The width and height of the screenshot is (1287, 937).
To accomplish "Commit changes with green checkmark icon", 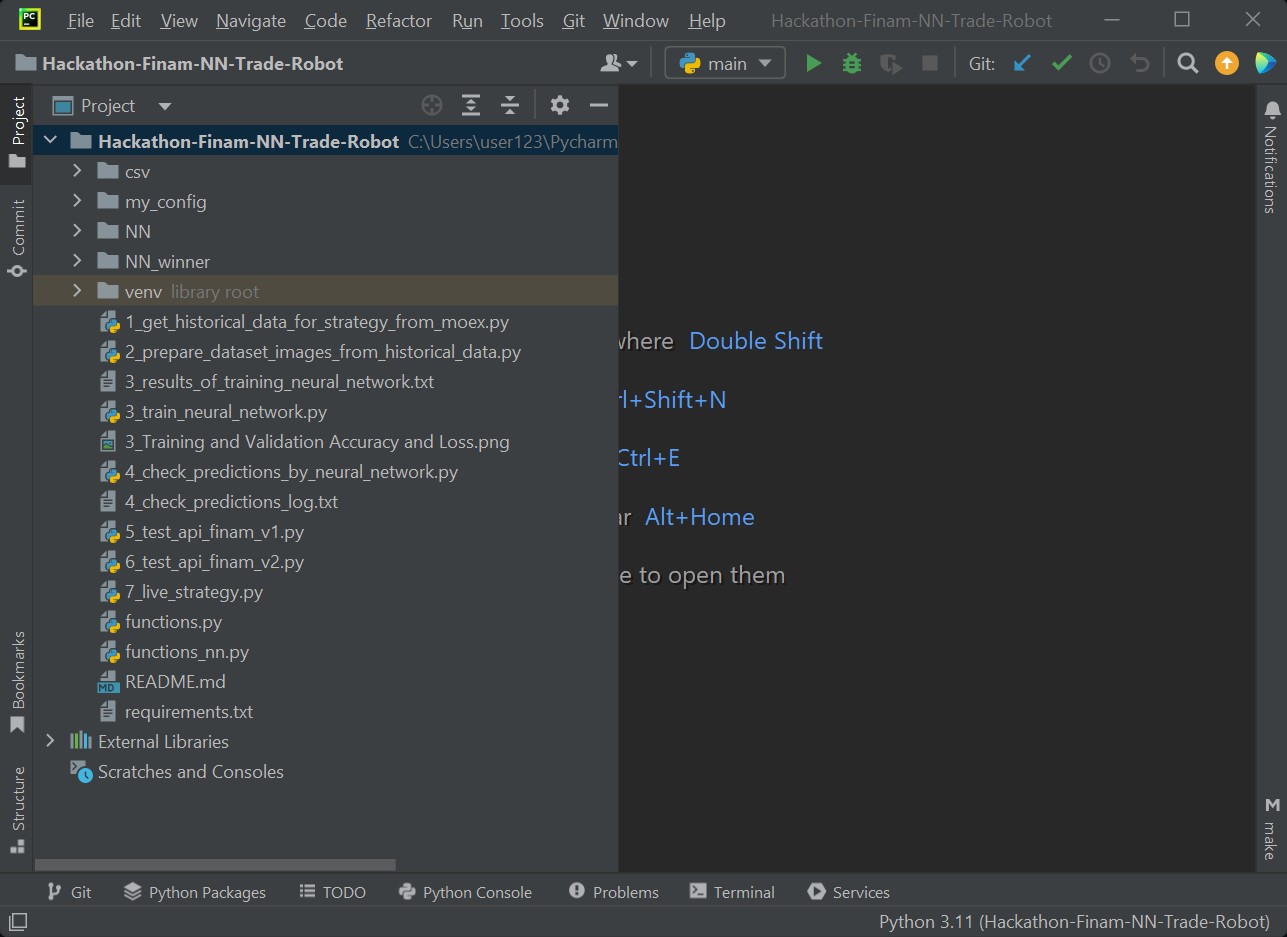I will click(1061, 63).
